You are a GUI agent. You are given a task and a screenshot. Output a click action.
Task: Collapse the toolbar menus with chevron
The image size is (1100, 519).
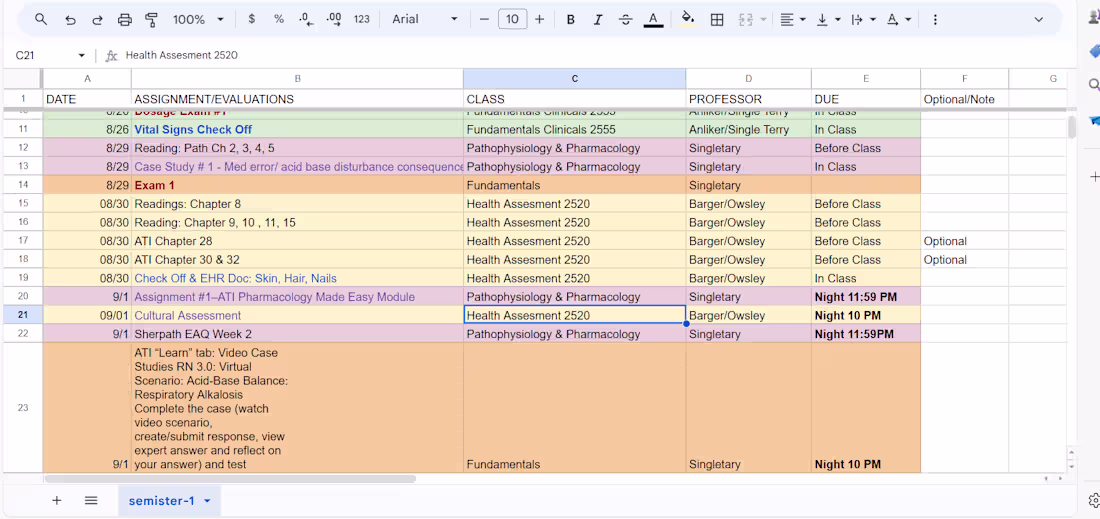coord(1039,20)
